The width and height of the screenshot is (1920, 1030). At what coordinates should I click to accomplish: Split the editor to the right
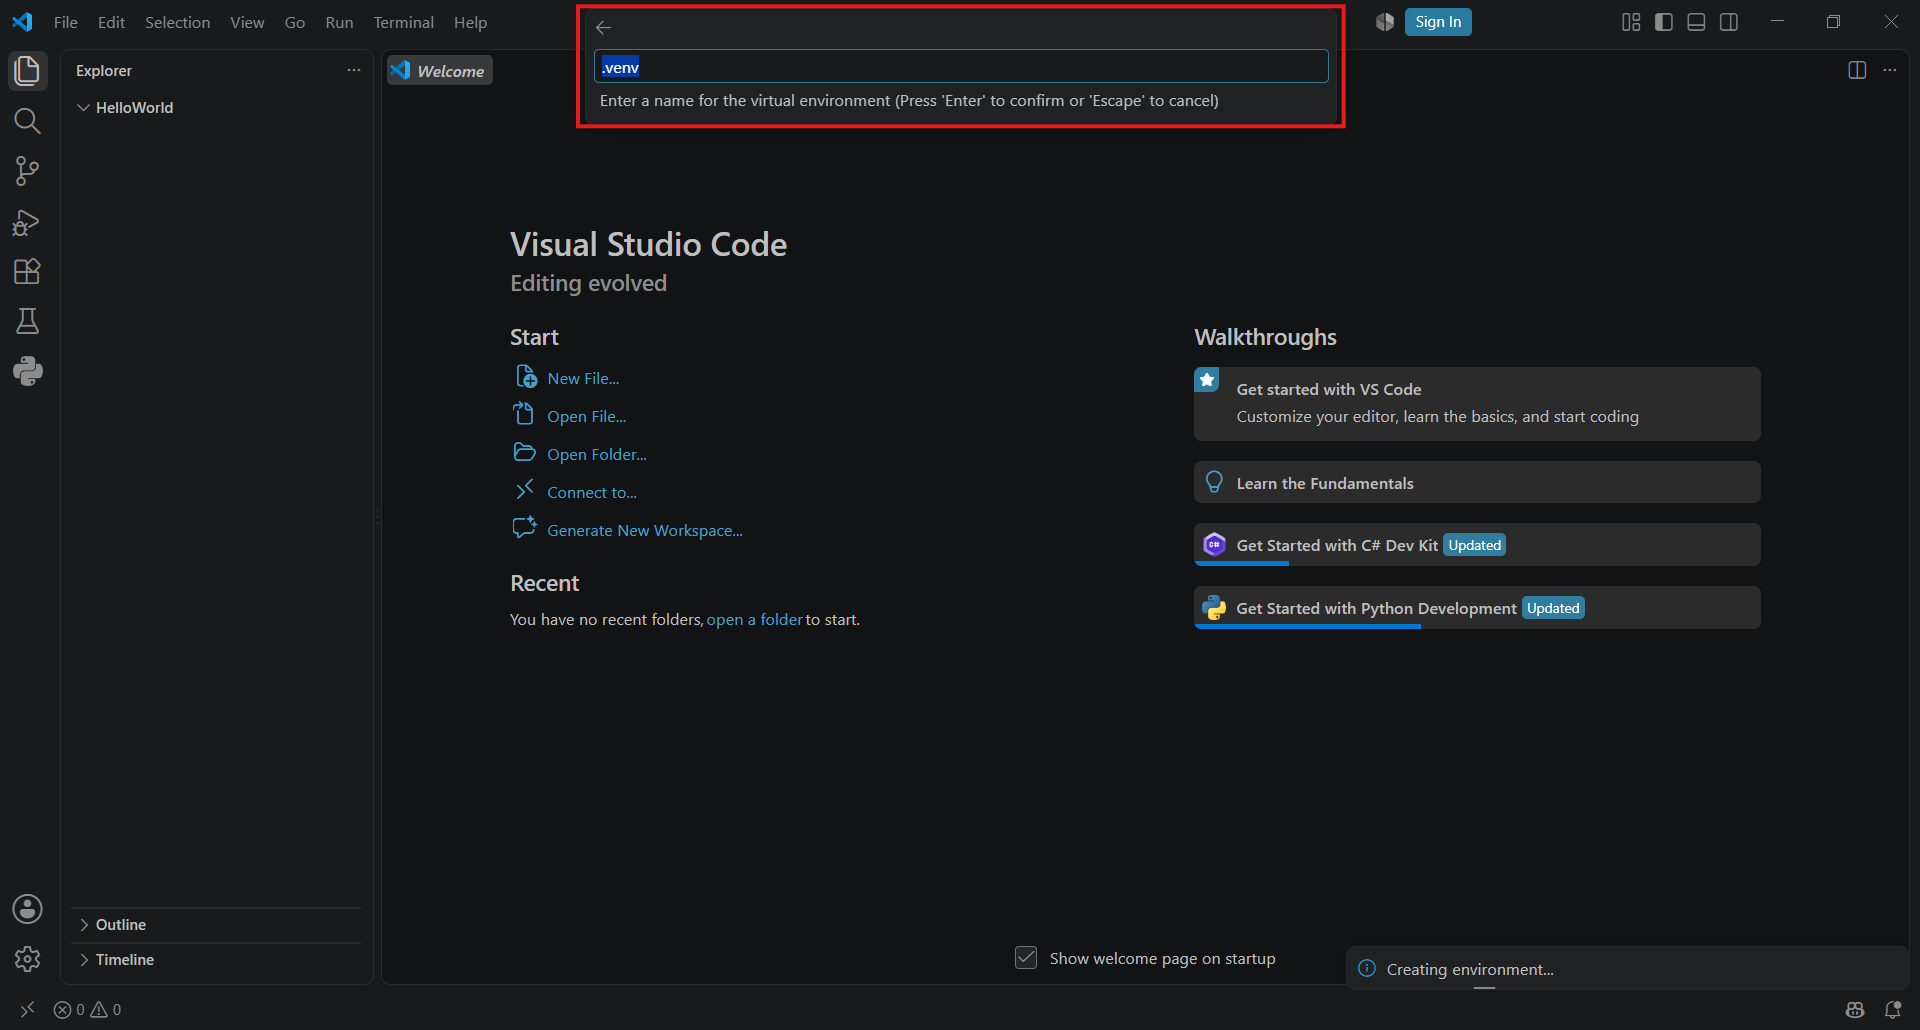(x=1857, y=70)
